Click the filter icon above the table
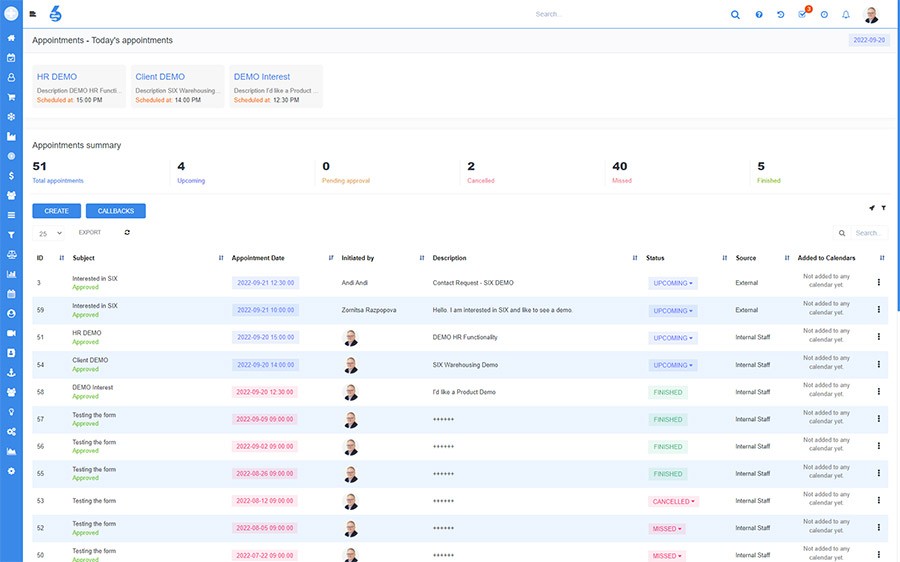 (x=883, y=208)
